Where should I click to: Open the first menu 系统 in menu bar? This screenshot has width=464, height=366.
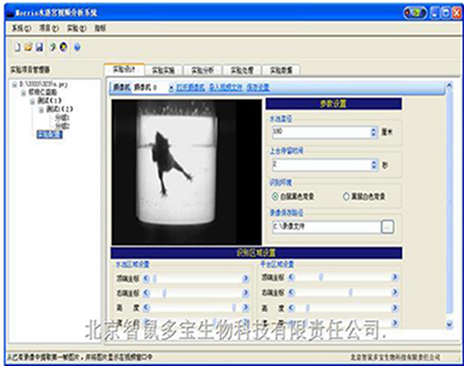click(x=21, y=28)
